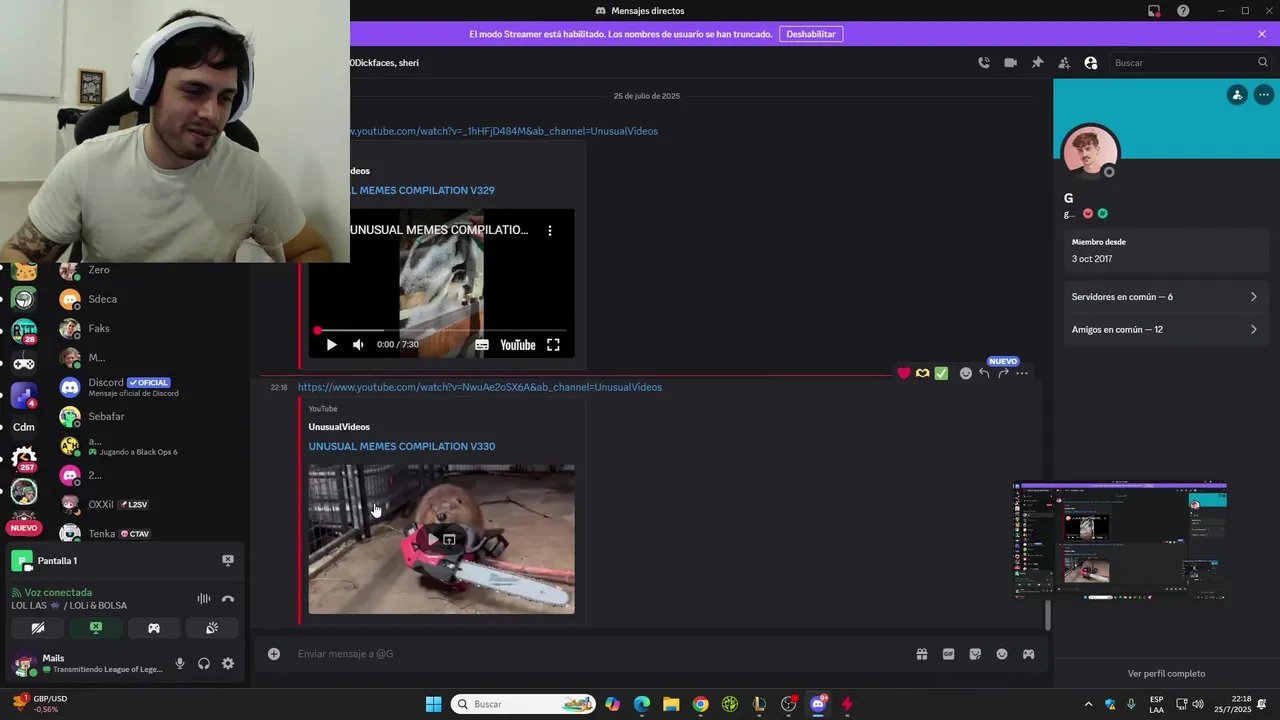Open the DM with Sdeca
The height and width of the screenshot is (720, 1280).
(x=149, y=299)
